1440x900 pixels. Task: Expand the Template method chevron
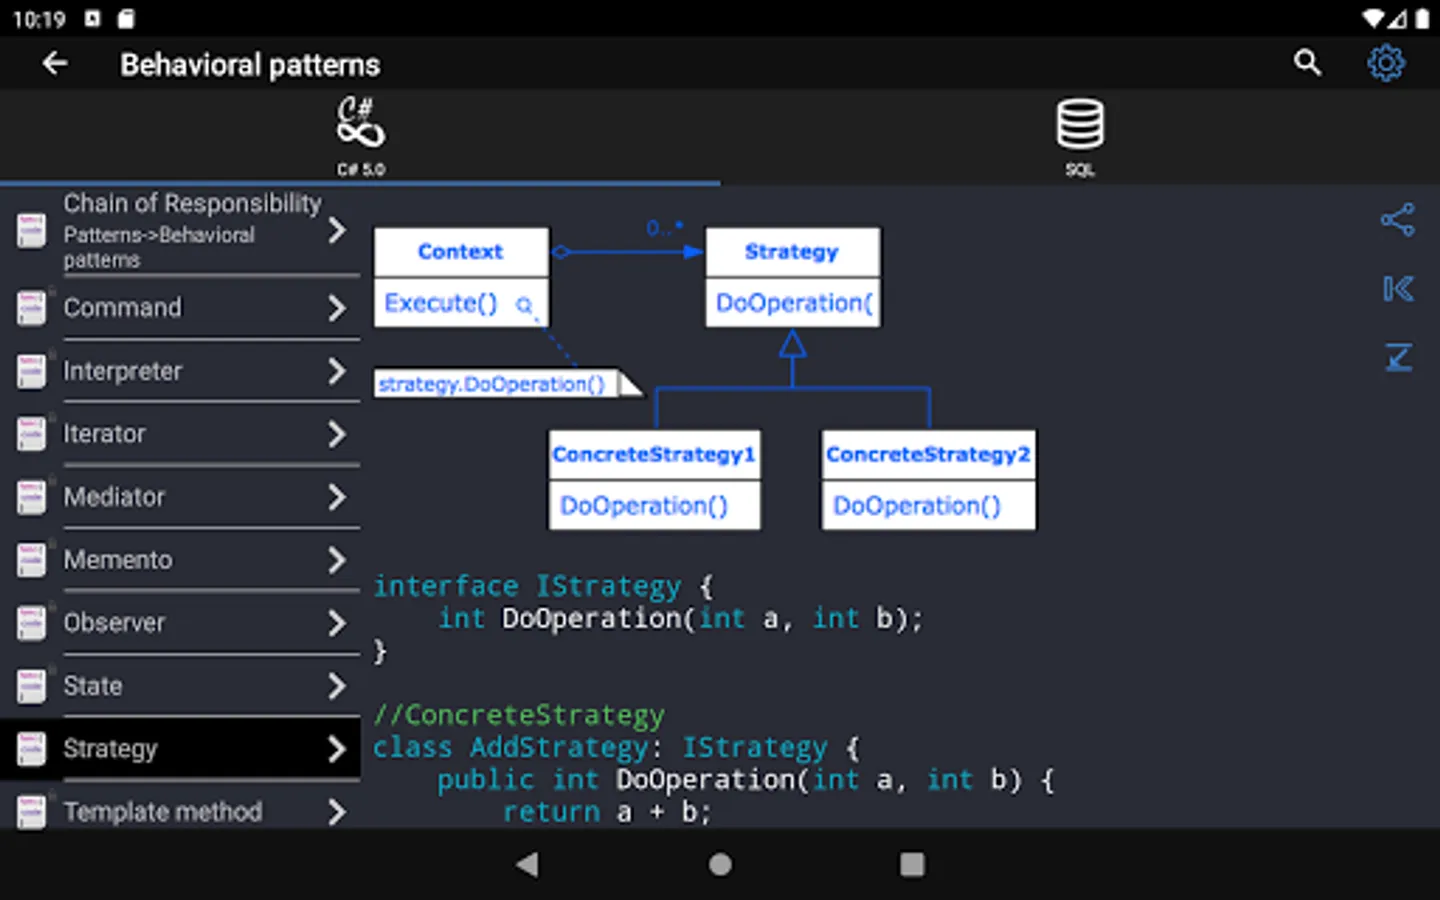pyautogui.click(x=337, y=811)
